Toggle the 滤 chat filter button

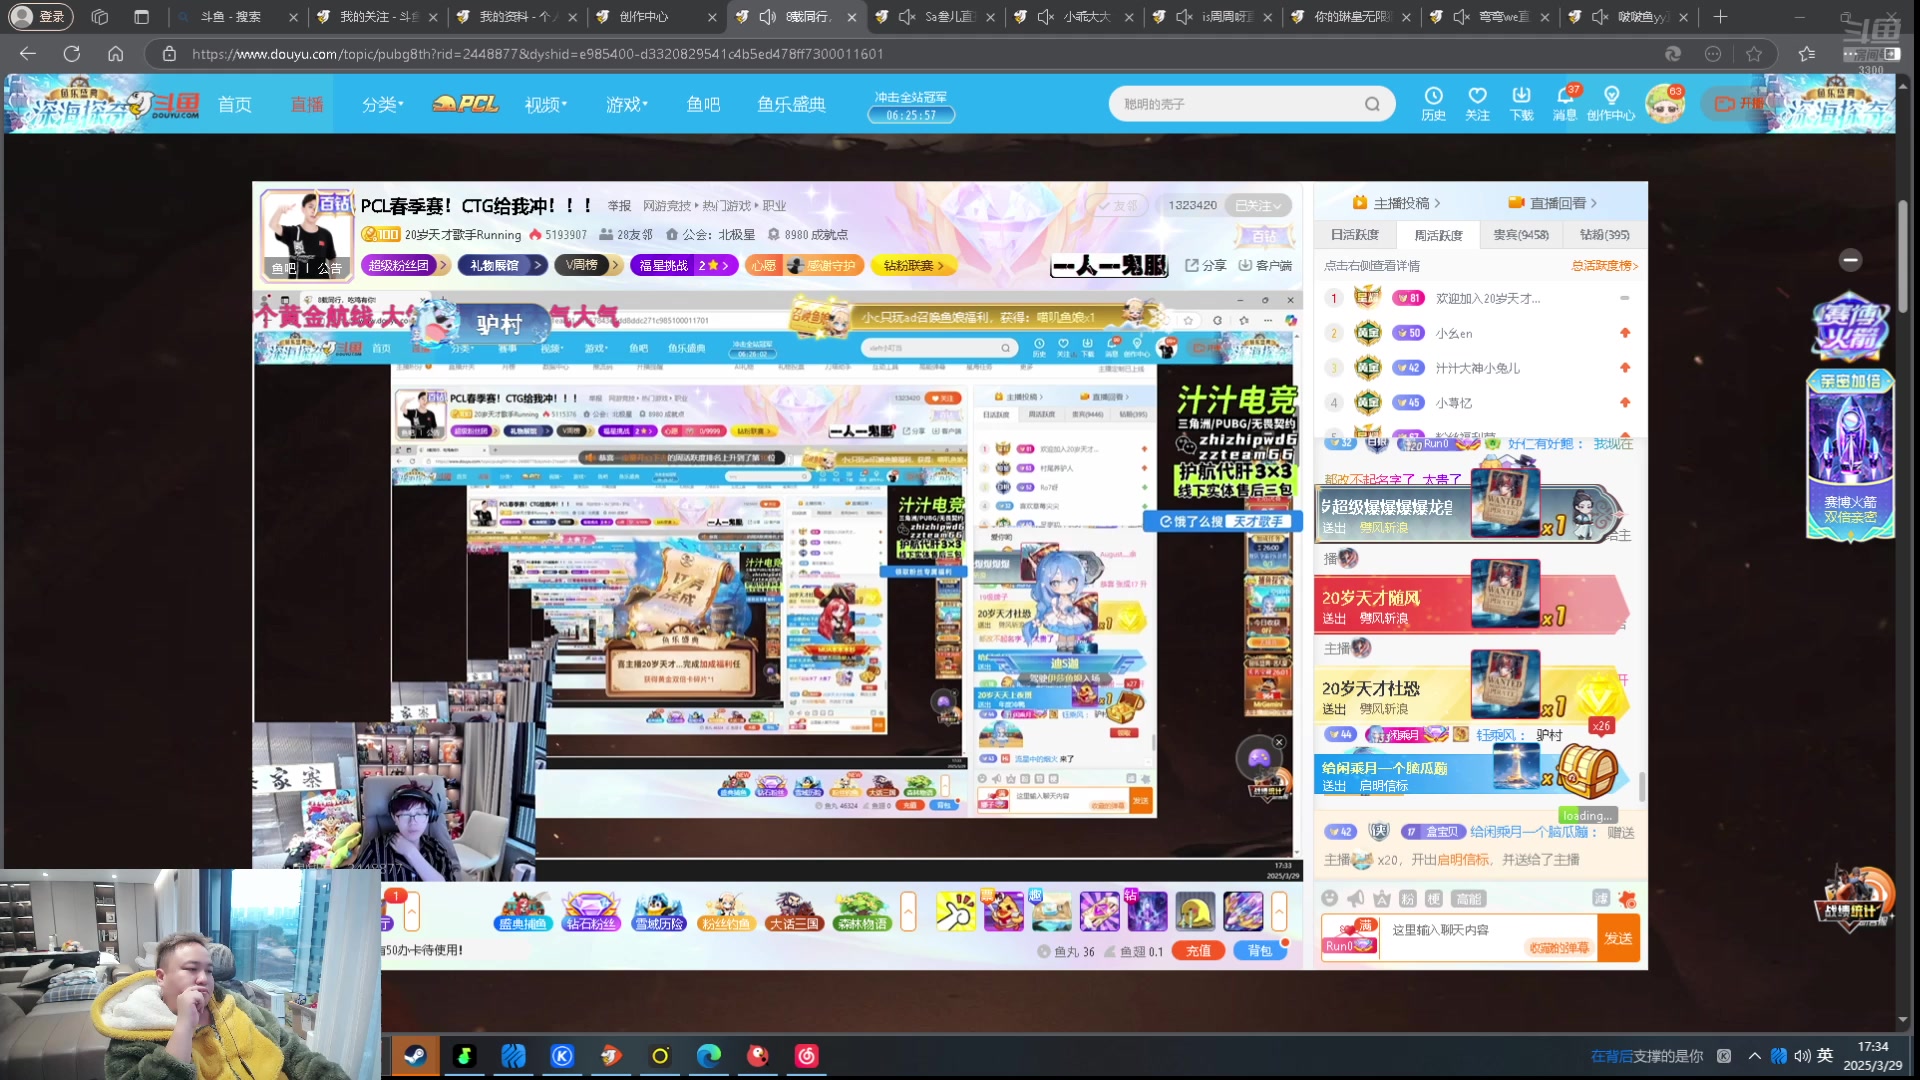tap(1601, 898)
